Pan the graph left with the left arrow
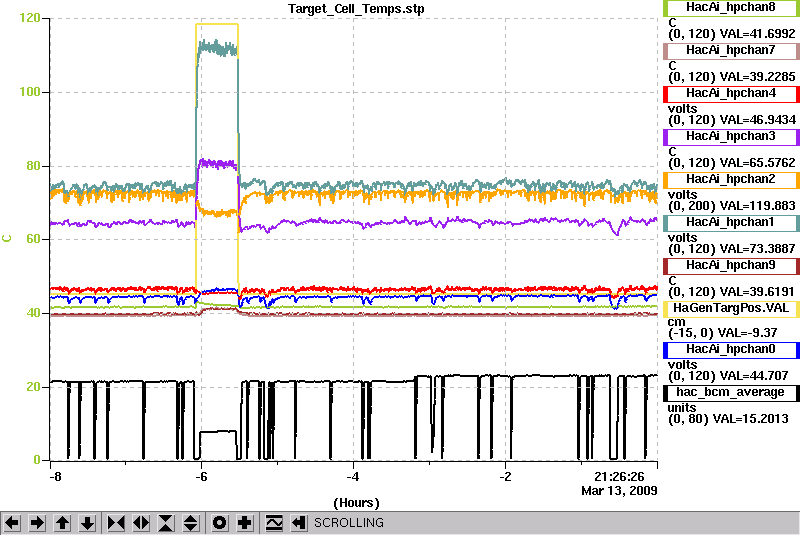Image resolution: width=800 pixels, height=535 pixels. 12,523
